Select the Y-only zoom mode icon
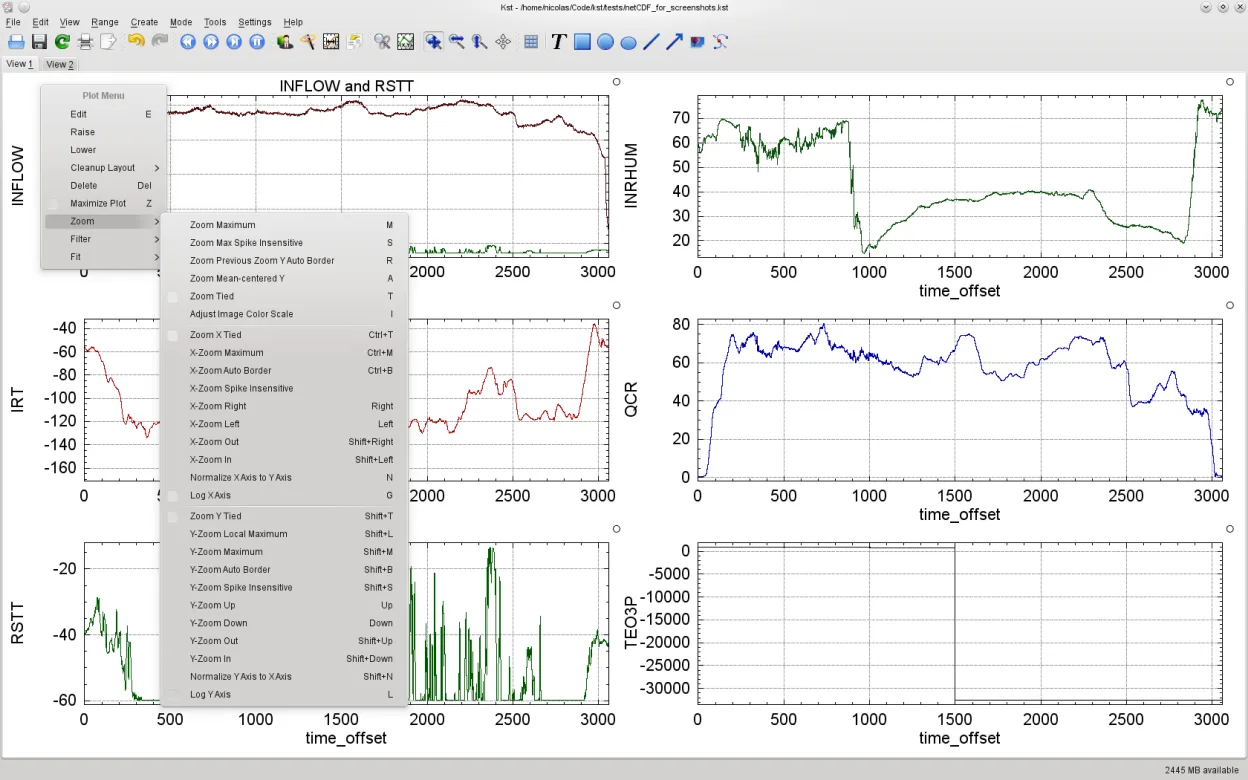 click(480, 42)
